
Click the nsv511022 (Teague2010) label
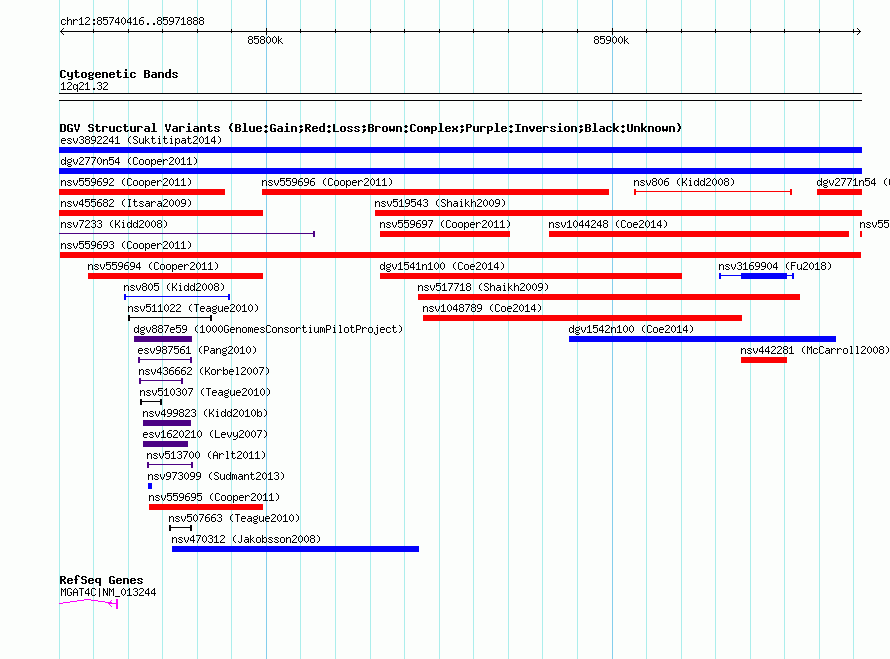coord(193,308)
